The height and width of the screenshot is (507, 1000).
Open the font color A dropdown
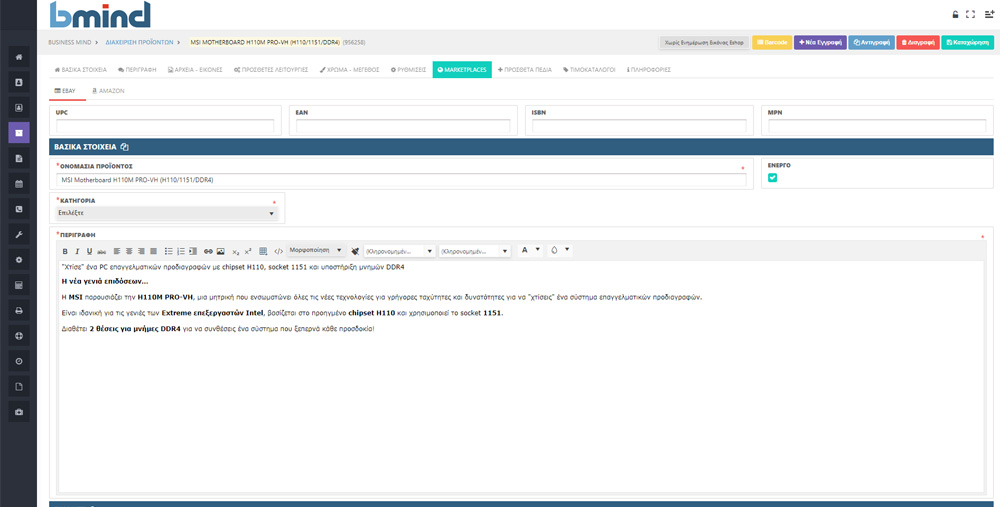pyautogui.click(x=529, y=250)
